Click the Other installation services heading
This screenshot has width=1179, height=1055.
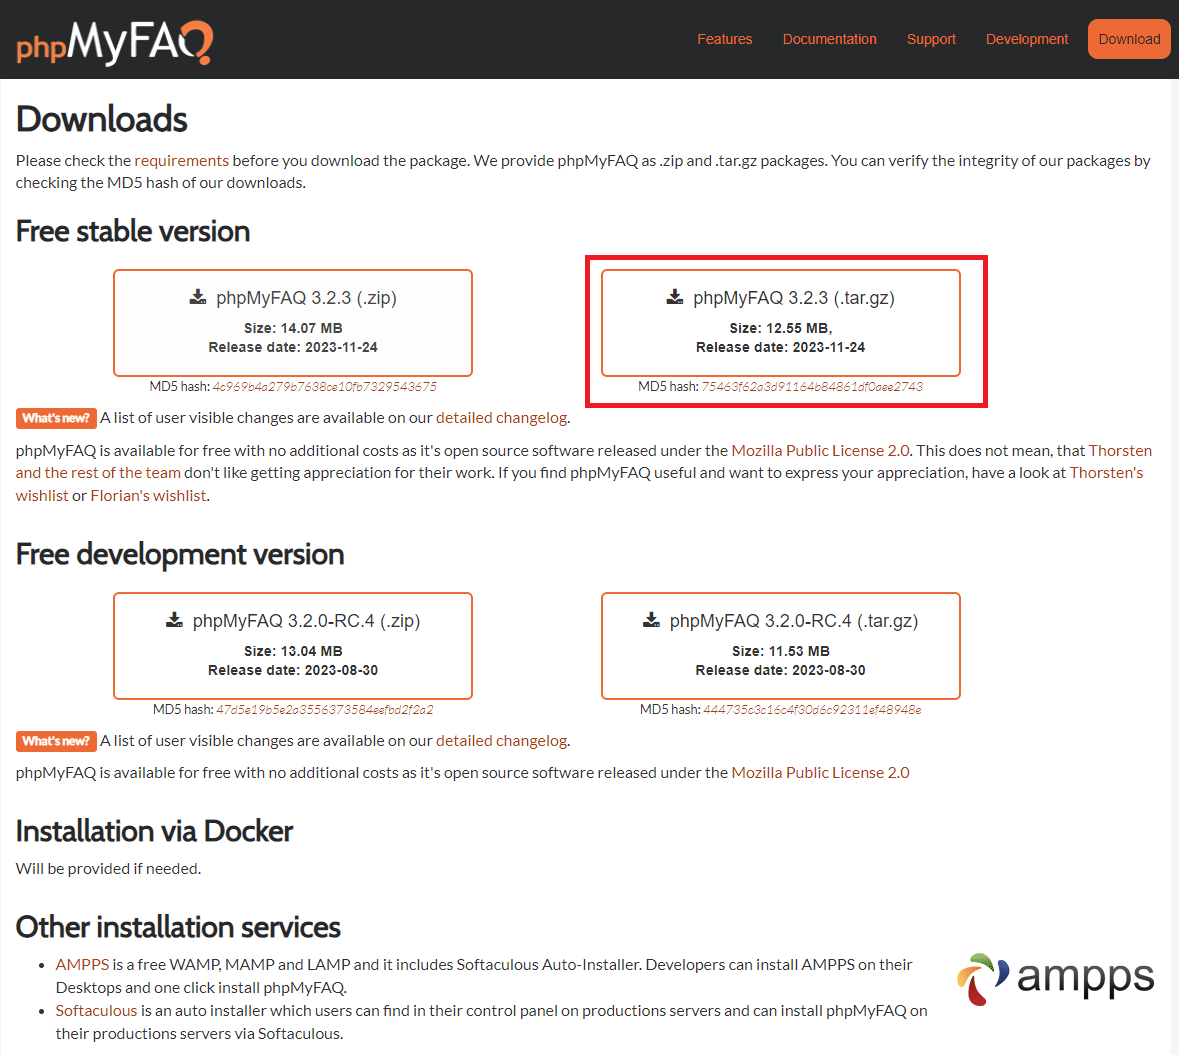(x=178, y=927)
